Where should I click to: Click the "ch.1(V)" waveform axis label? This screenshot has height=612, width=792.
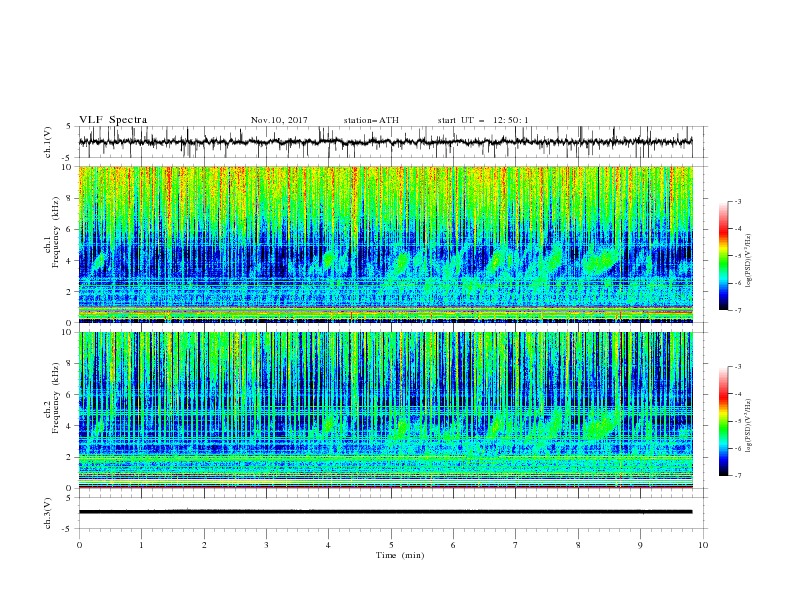click(x=48, y=142)
